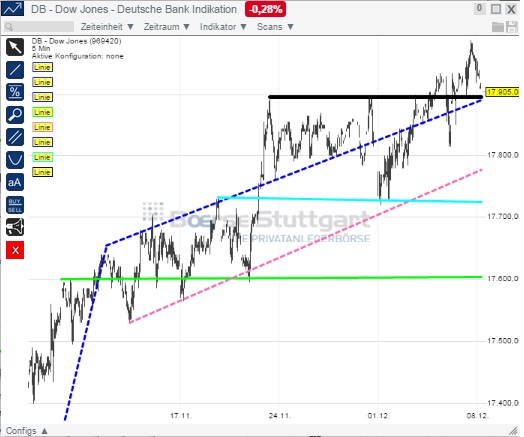
Task: Click the 17.400,0 price axis label
Action: (503, 403)
